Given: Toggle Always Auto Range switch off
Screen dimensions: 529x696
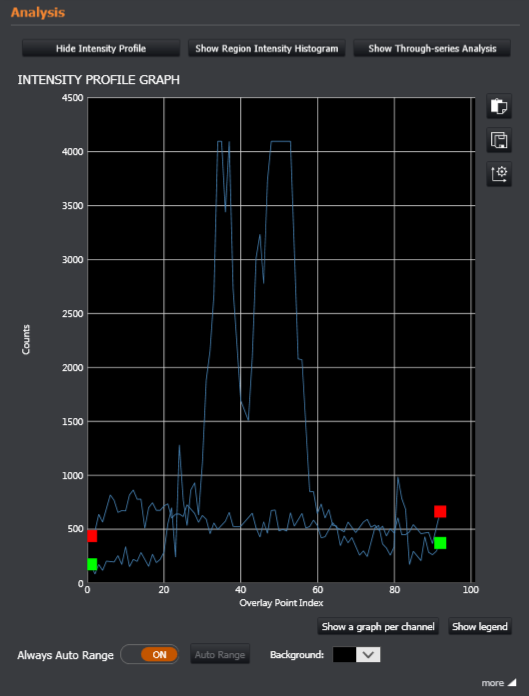Looking at the screenshot, I should pos(150,654).
